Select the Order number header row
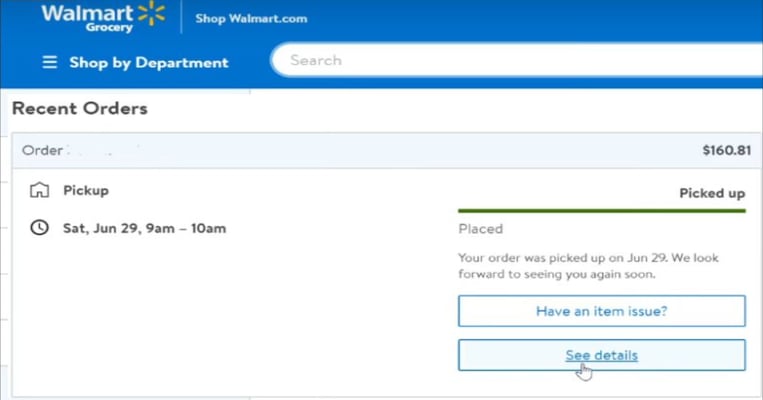The height and width of the screenshot is (400, 763). point(387,150)
